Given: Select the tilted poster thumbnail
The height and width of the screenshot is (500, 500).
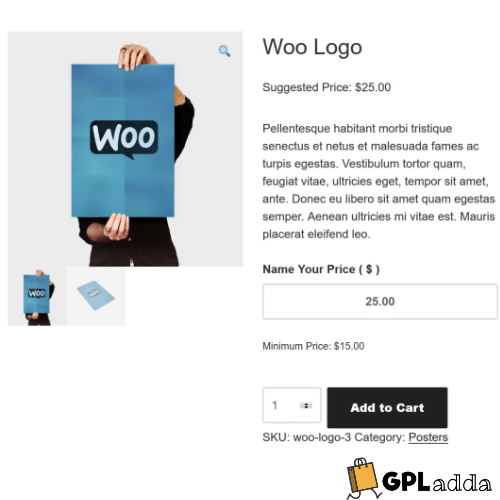Looking at the screenshot, I should 96,296.
